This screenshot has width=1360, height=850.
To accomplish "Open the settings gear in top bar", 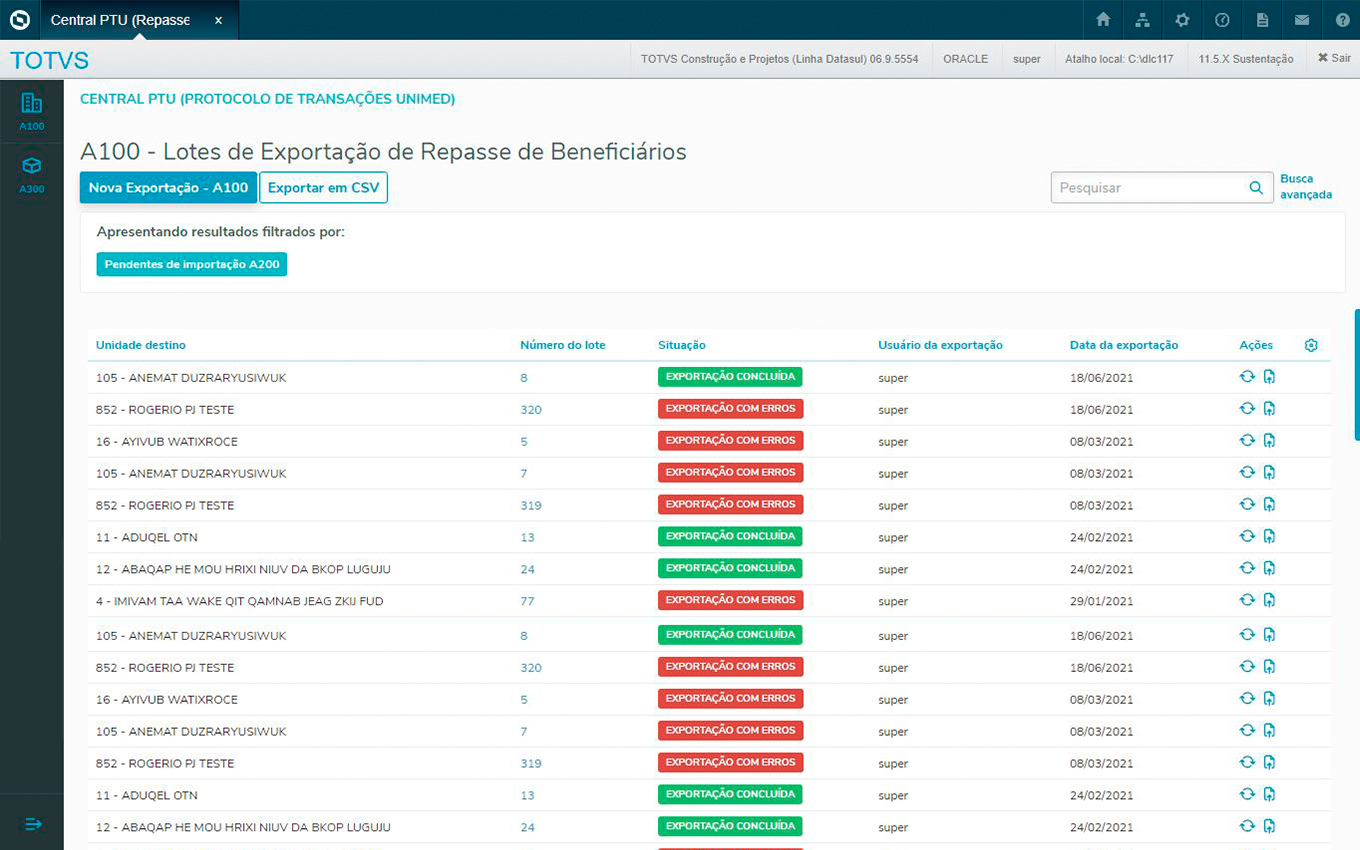I will click(1182, 20).
